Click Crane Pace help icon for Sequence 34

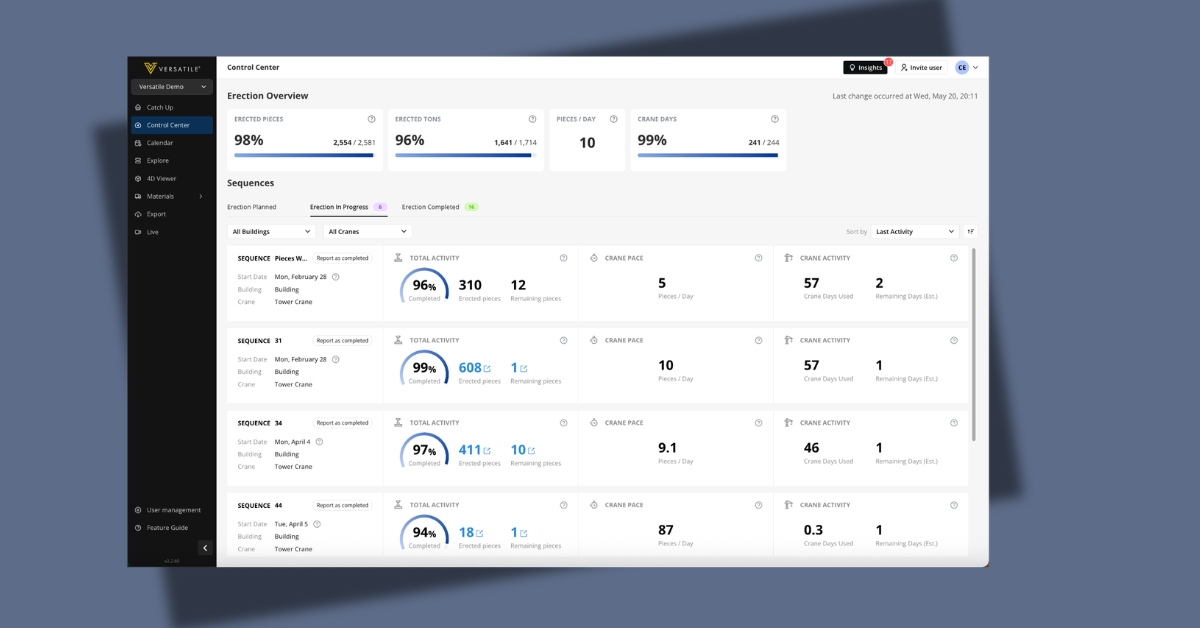(758, 423)
